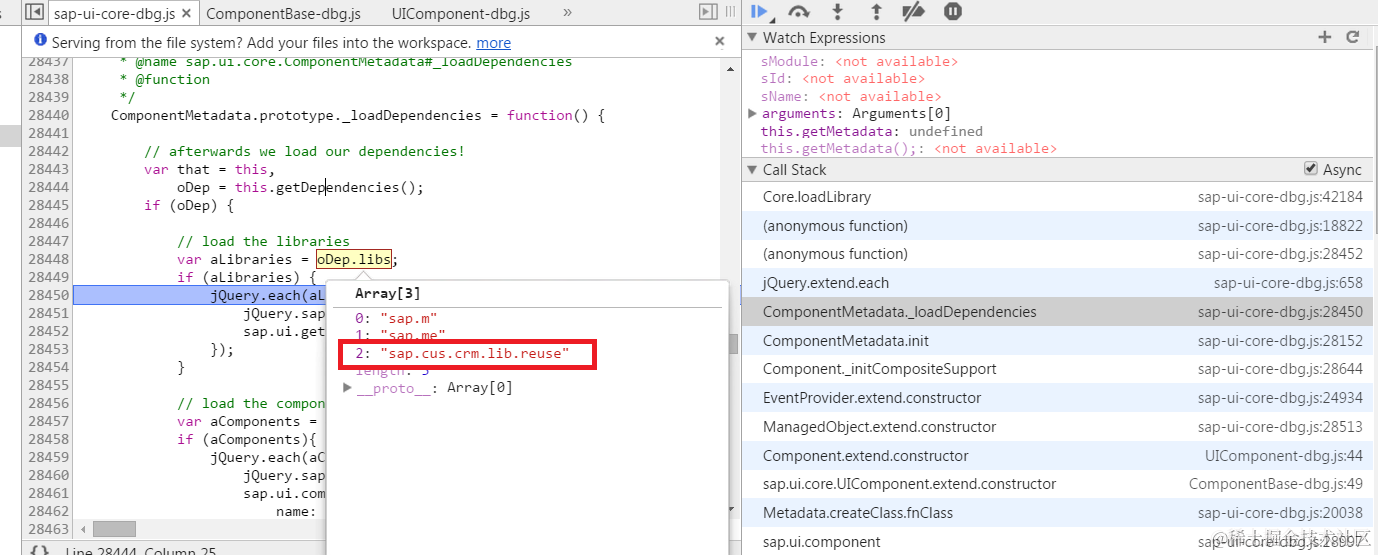Click array item "sap.cus.crm.lib.reuse"

pos(463,354)
